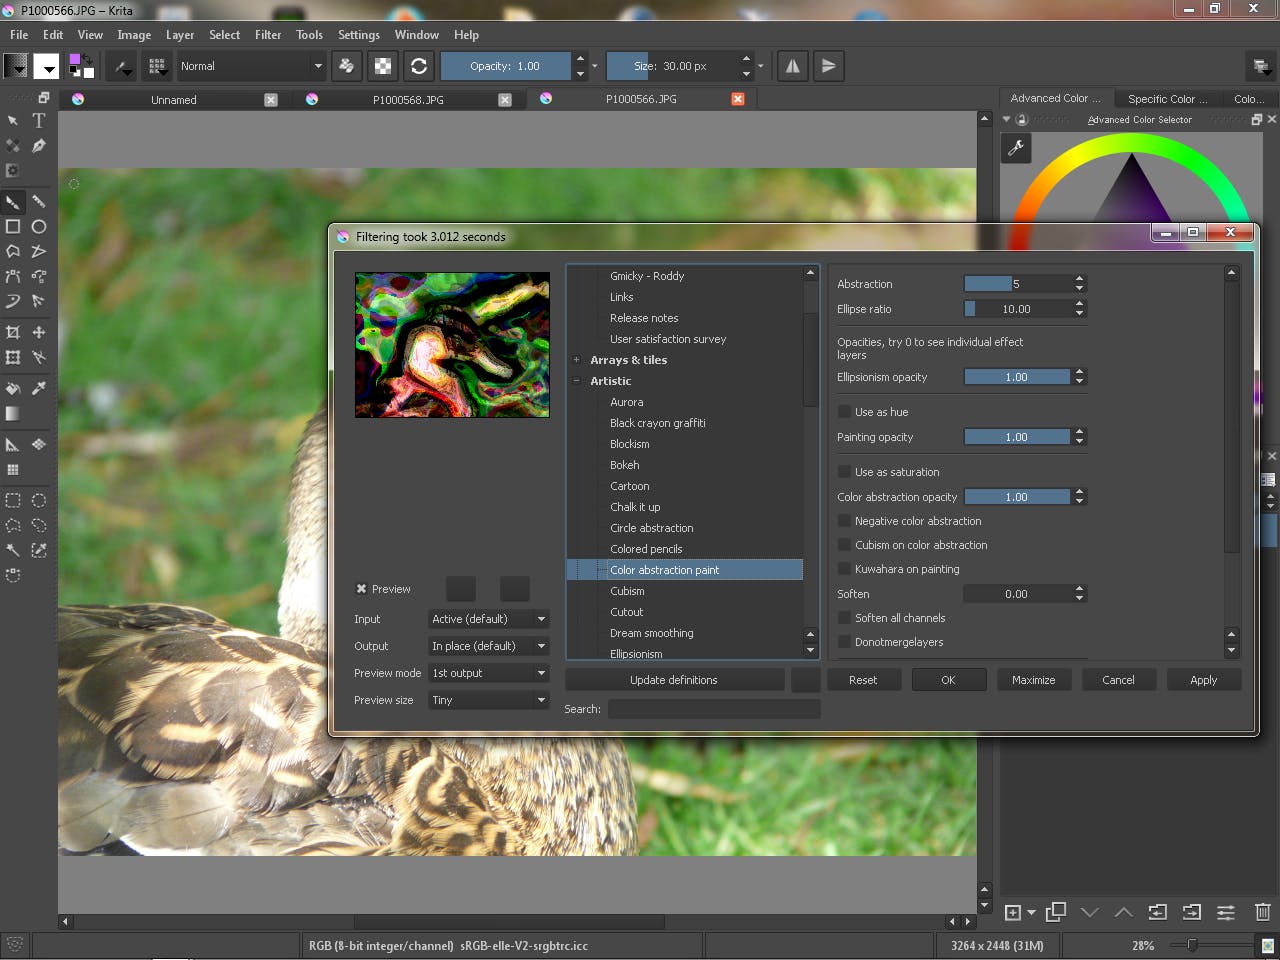
Task: Apply the filter with the Apply button
Action: click(x=1204, y=679)
